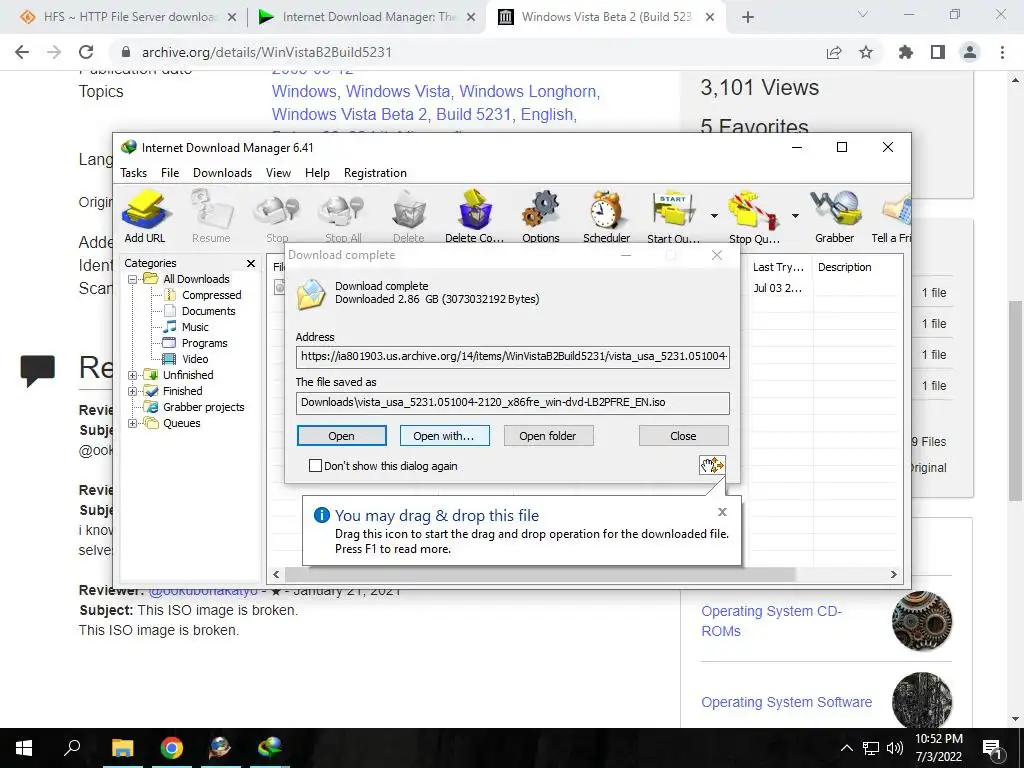Open Chrome three-dot menu
Screen dimensions: 1024x768
point(1002,52)
